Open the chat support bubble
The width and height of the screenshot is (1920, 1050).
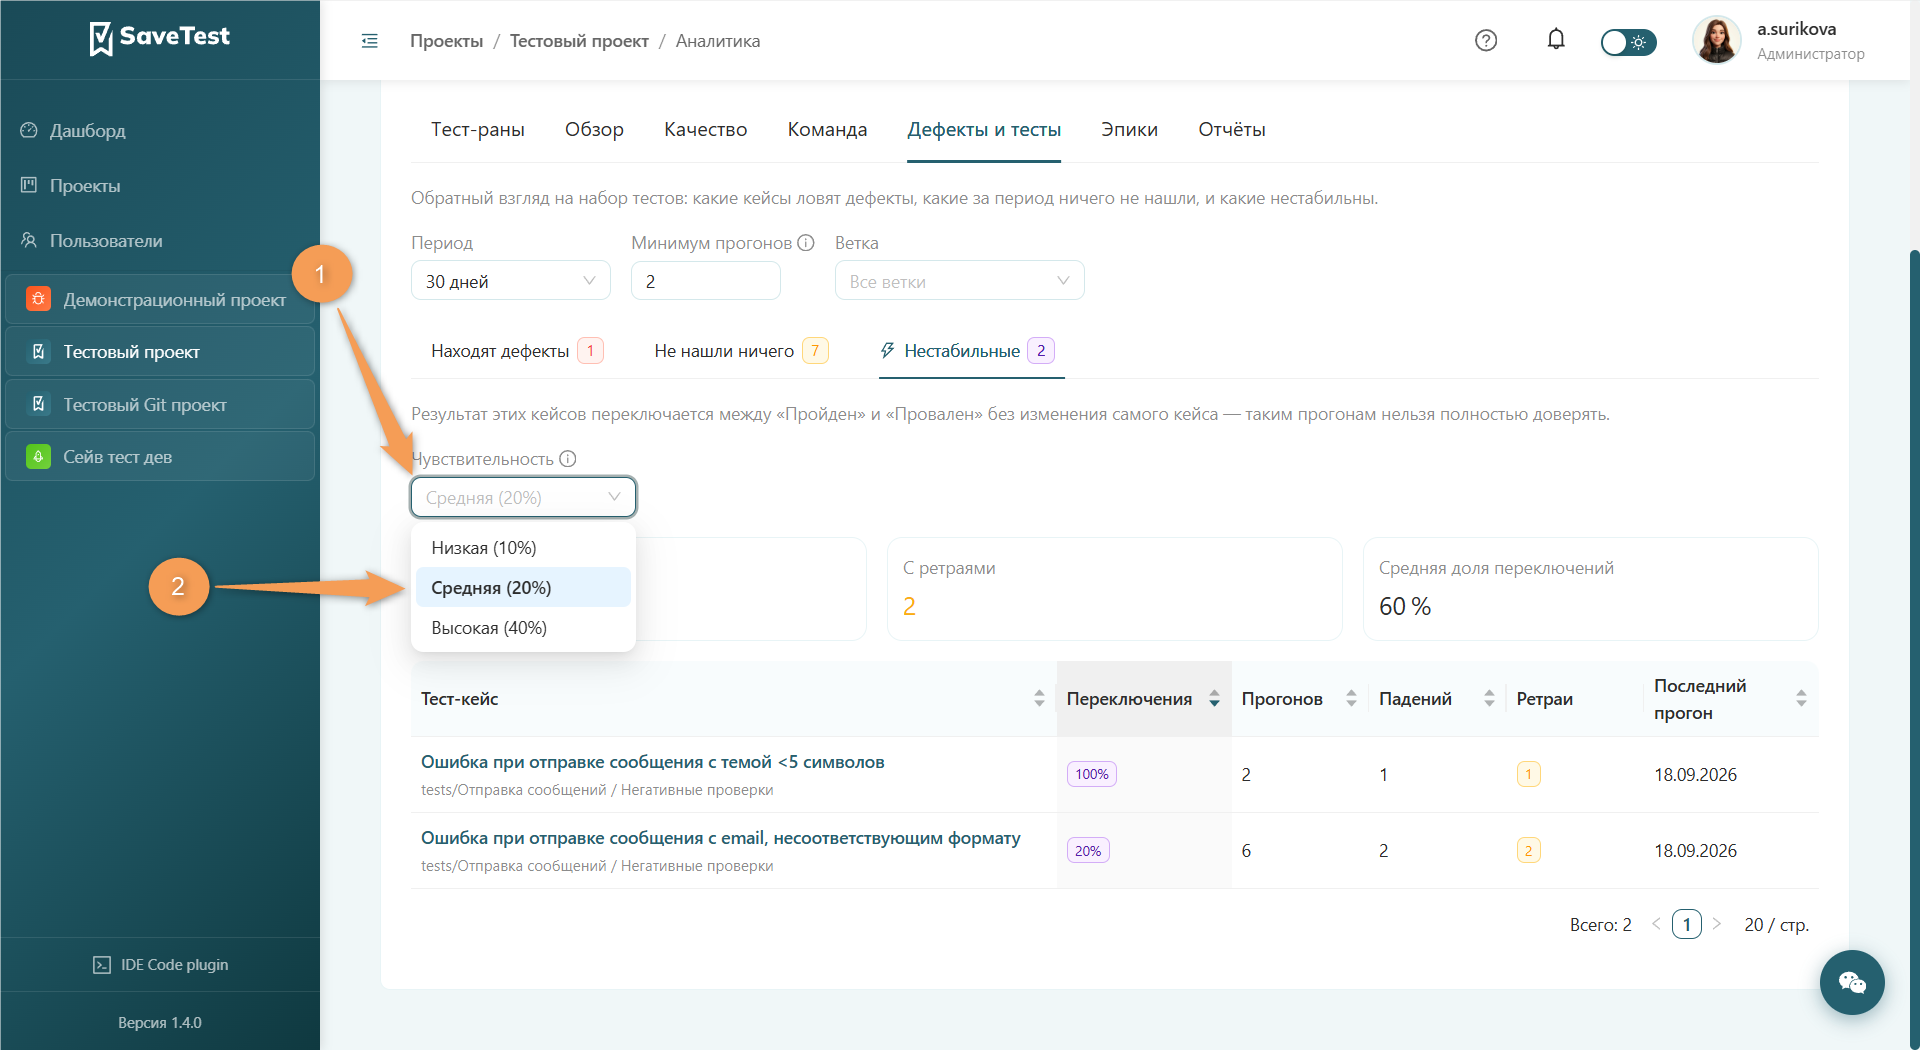click(x=1852, y=983)
